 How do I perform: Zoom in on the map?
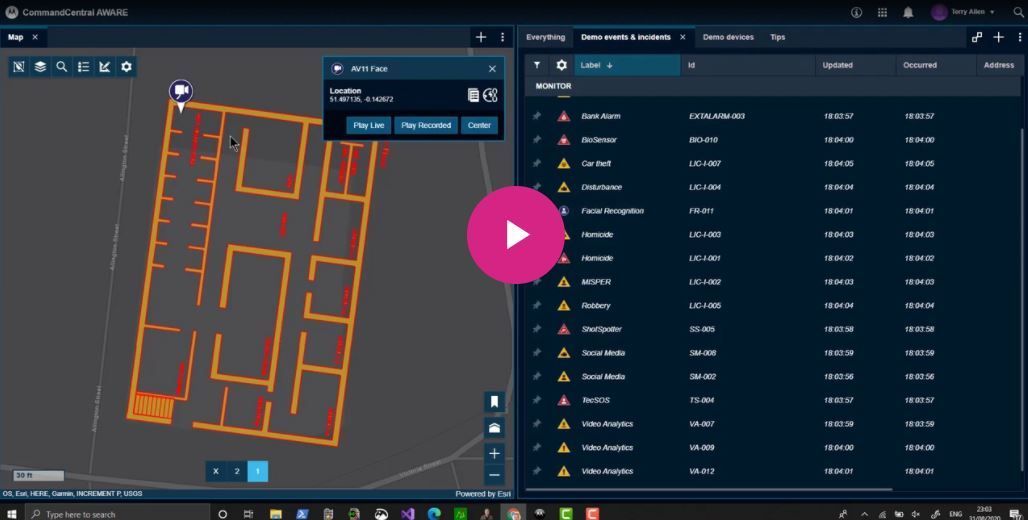[x=494, y=453]
